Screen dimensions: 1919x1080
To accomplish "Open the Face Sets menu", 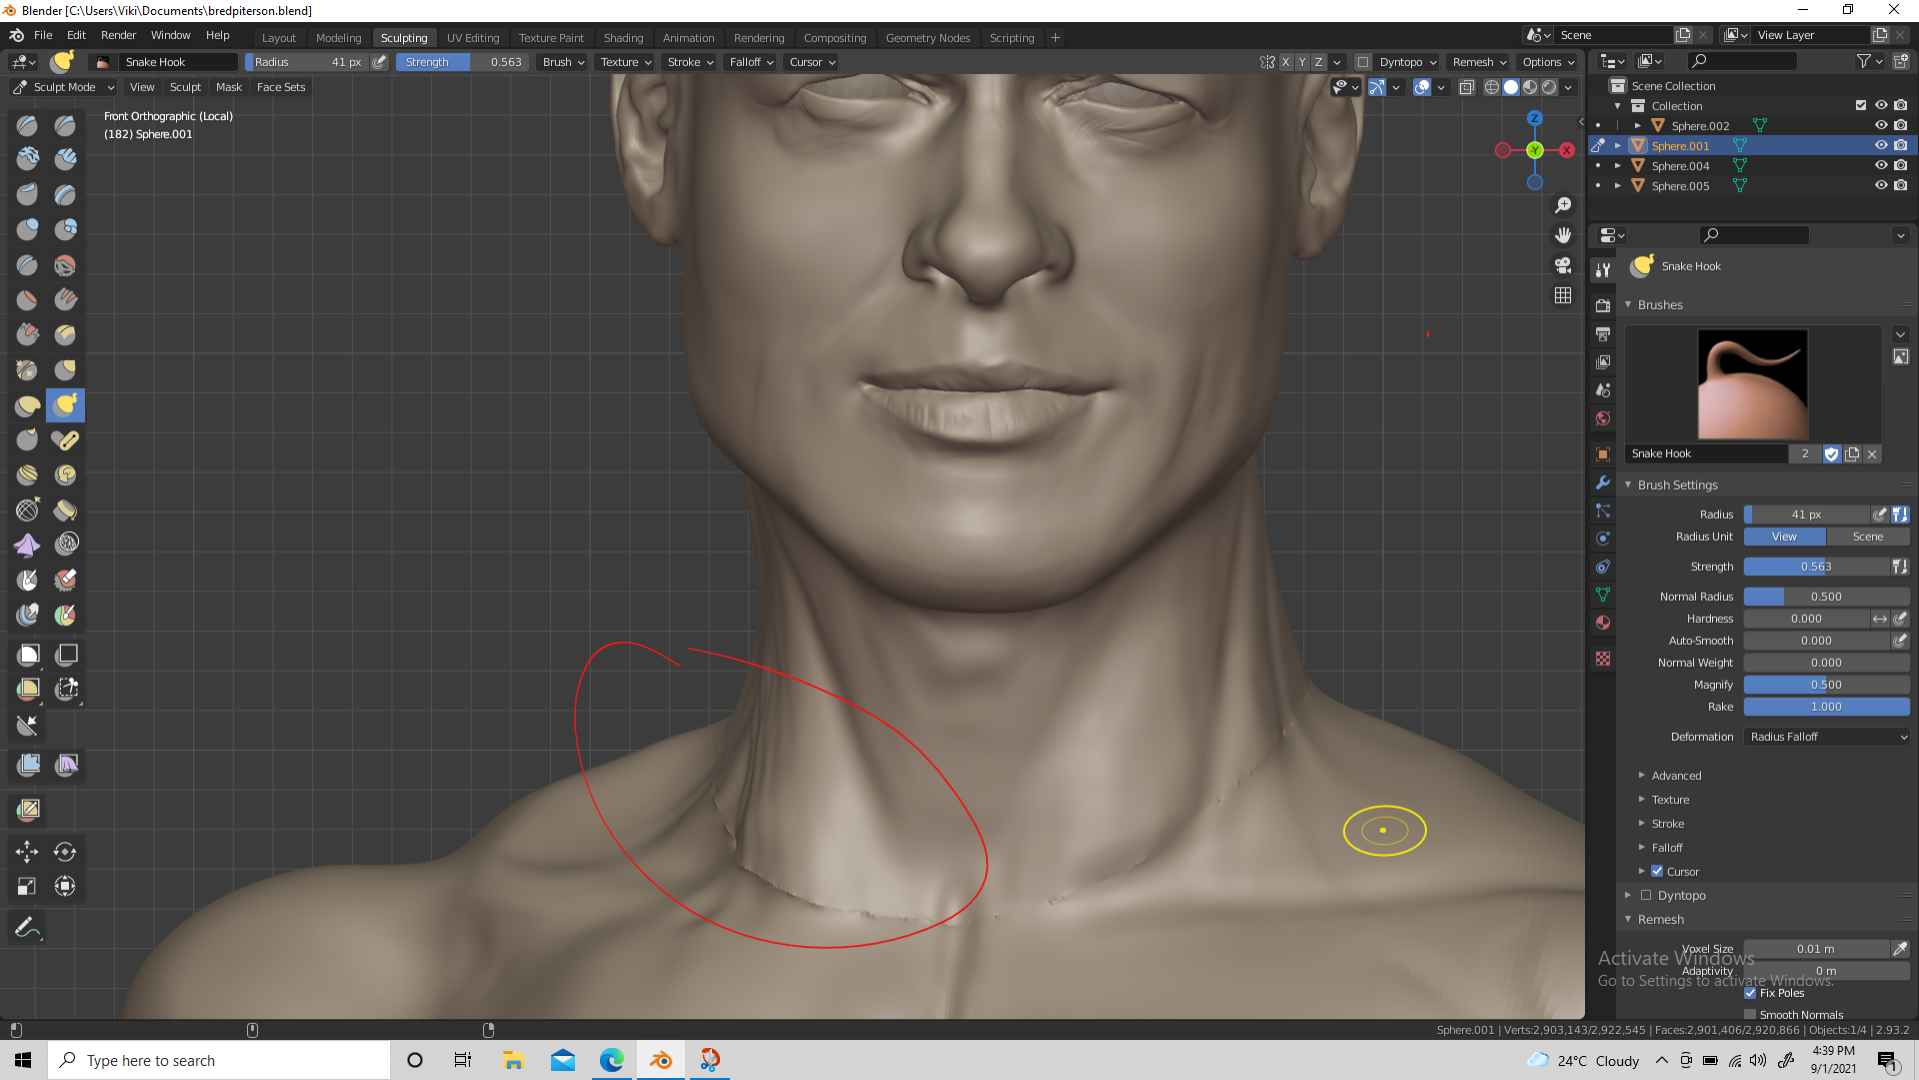I will point(281,87).
